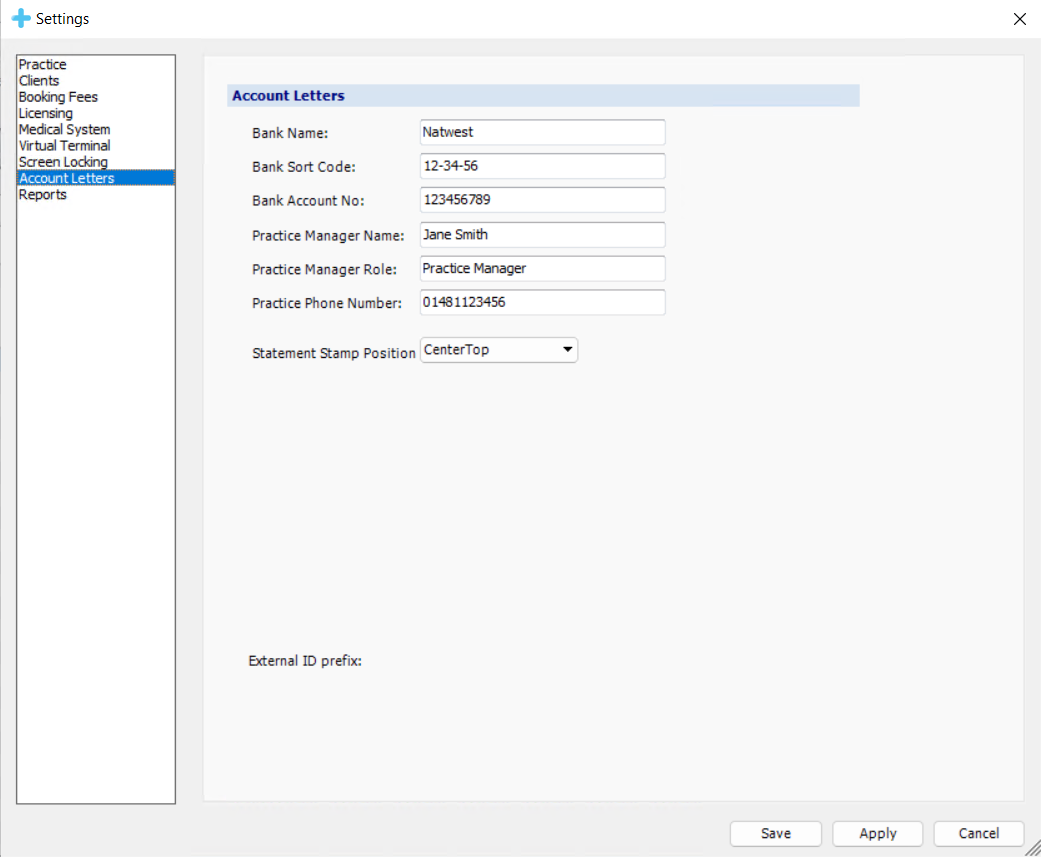Screen dimensions: 1041x857
Task: Click the Bank Name field
Action: 542,132
